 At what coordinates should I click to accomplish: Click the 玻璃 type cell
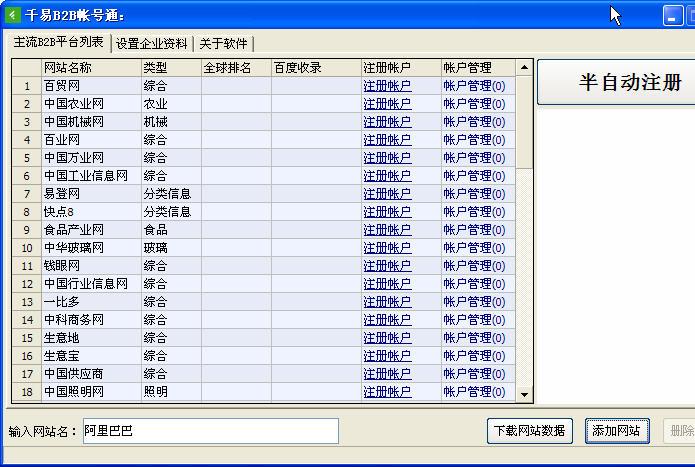[x=171, y=248]
